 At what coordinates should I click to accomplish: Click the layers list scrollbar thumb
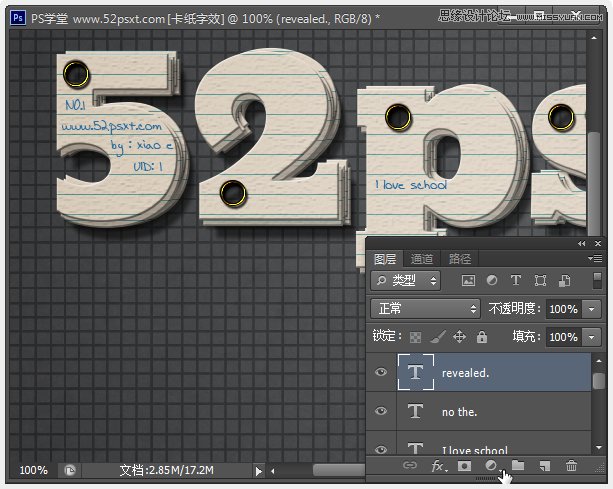pos(599,381)
